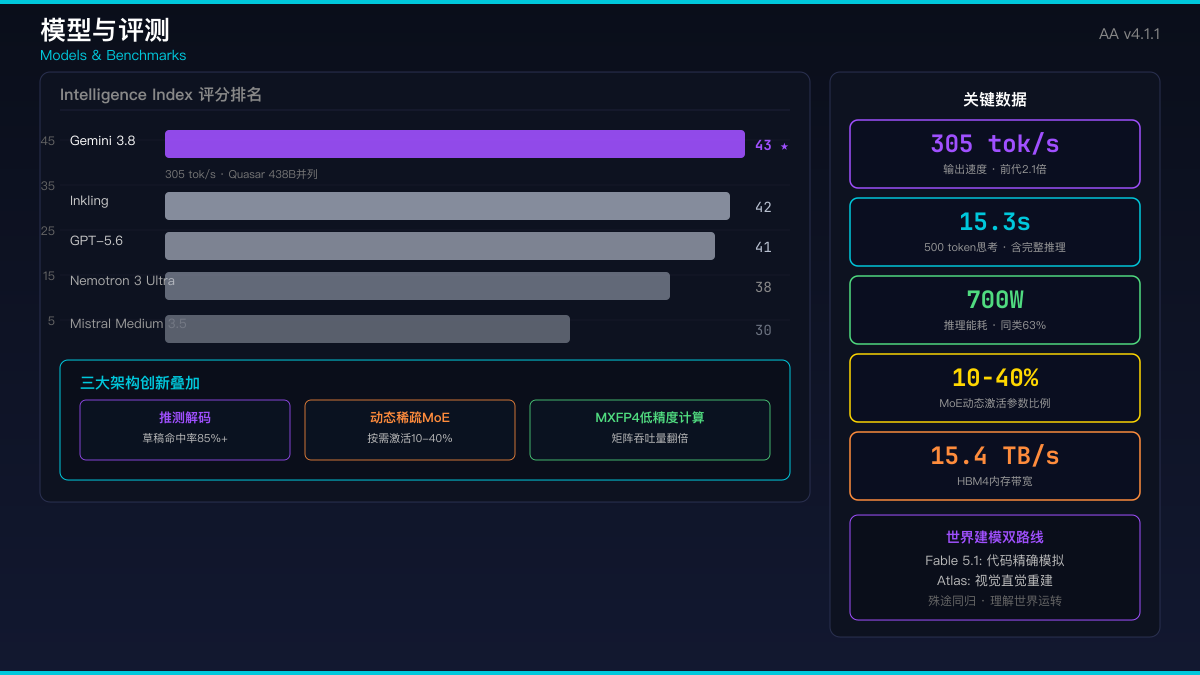Click the Nemotron 3 Ultra label

coord(122,281)
